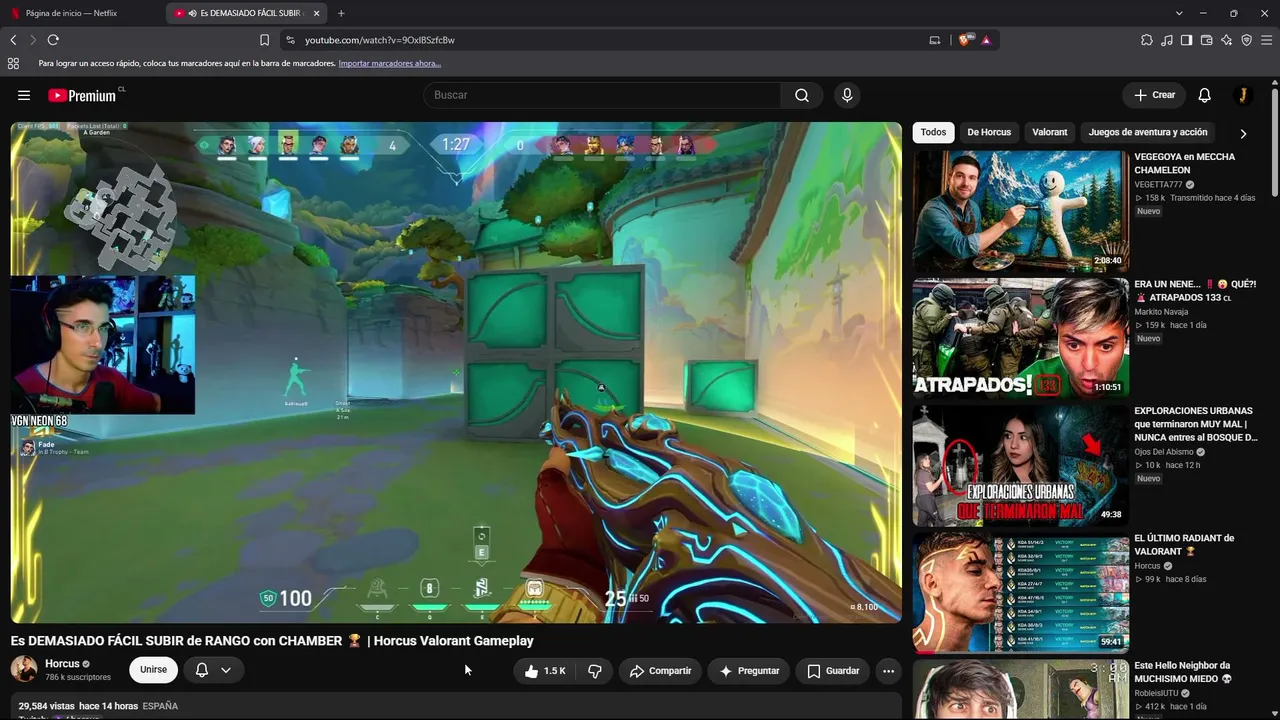Like the video with 1.5 K likes
This screenshot has width=1280, height=720.
click(x=546, y=671)
